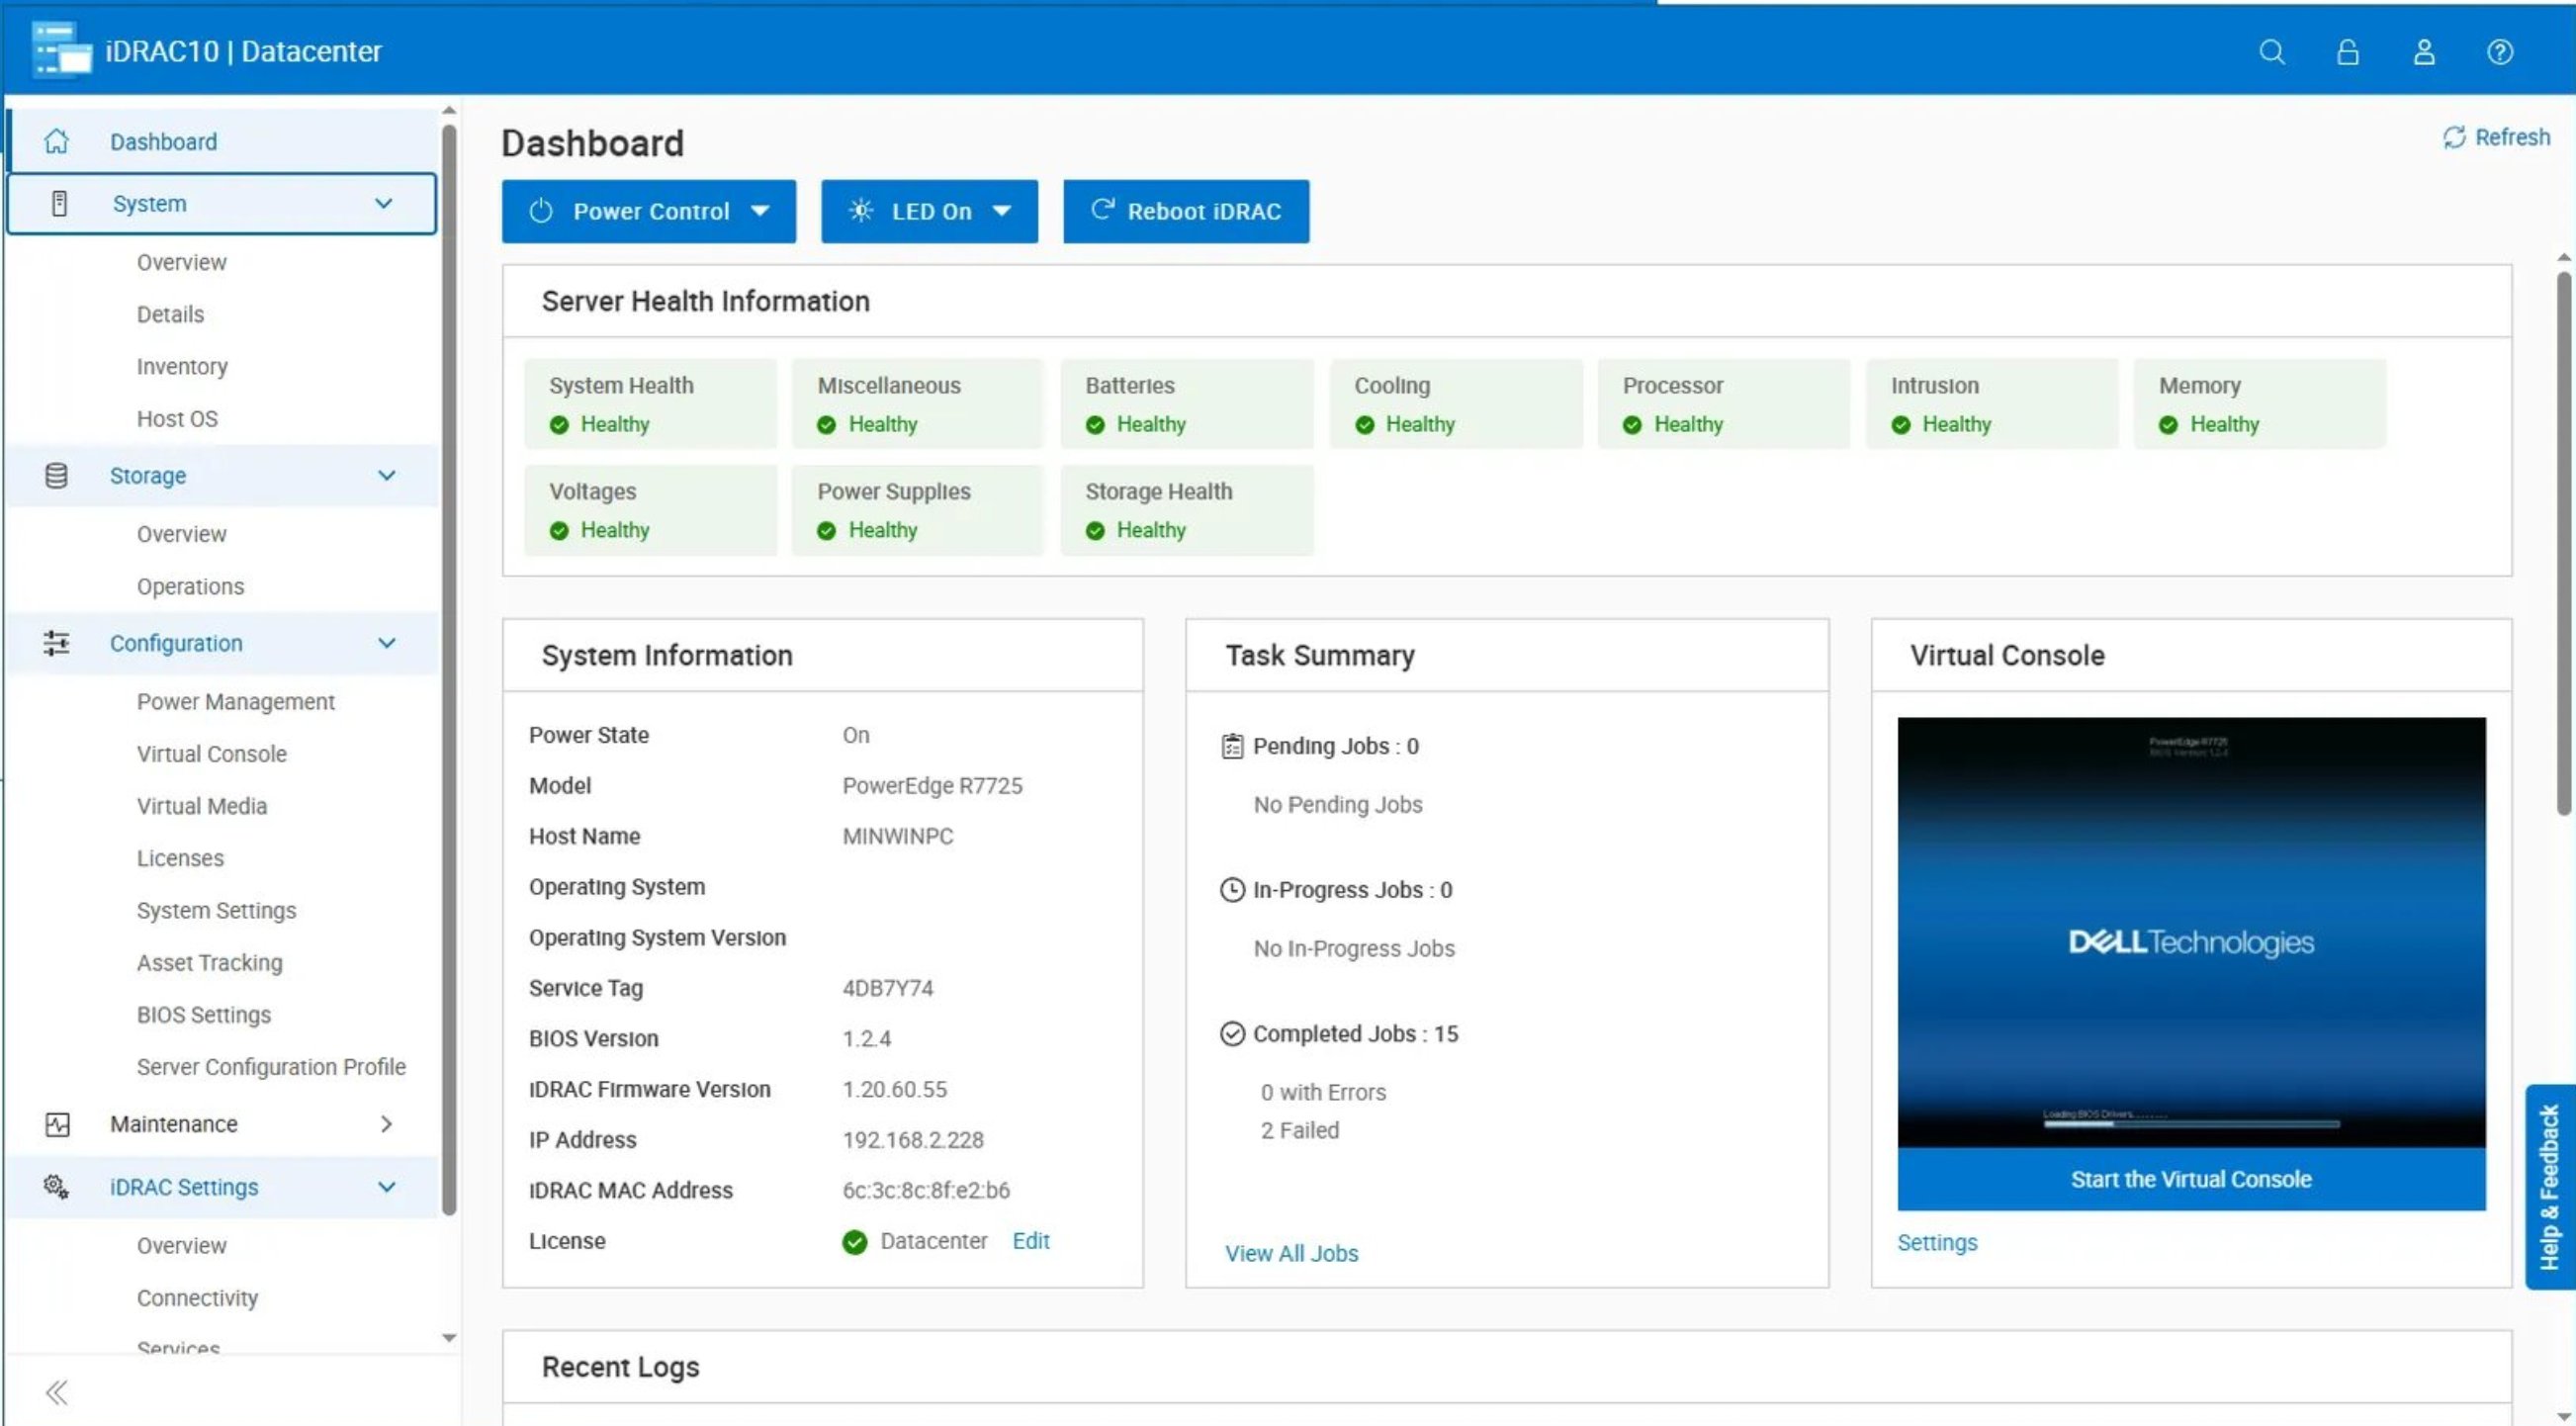Viewport: 2576px width, 1426px height.
Task: Click the iDRAC Settings gear icon
Action: tap(57, 1187)
